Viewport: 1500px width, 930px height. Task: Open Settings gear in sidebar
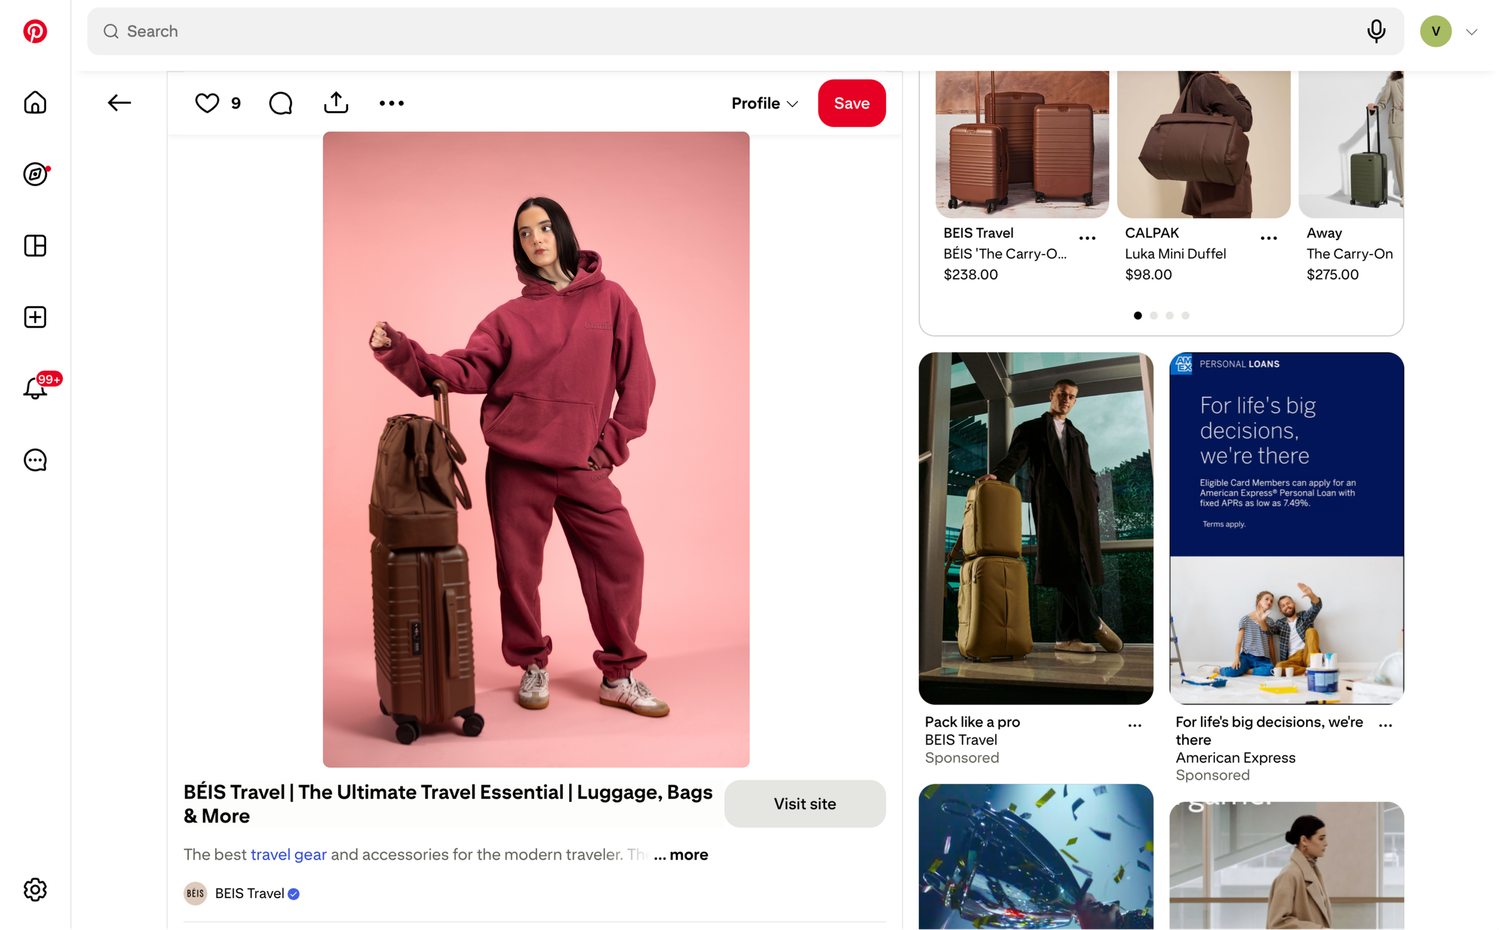(x=35, y=890)
